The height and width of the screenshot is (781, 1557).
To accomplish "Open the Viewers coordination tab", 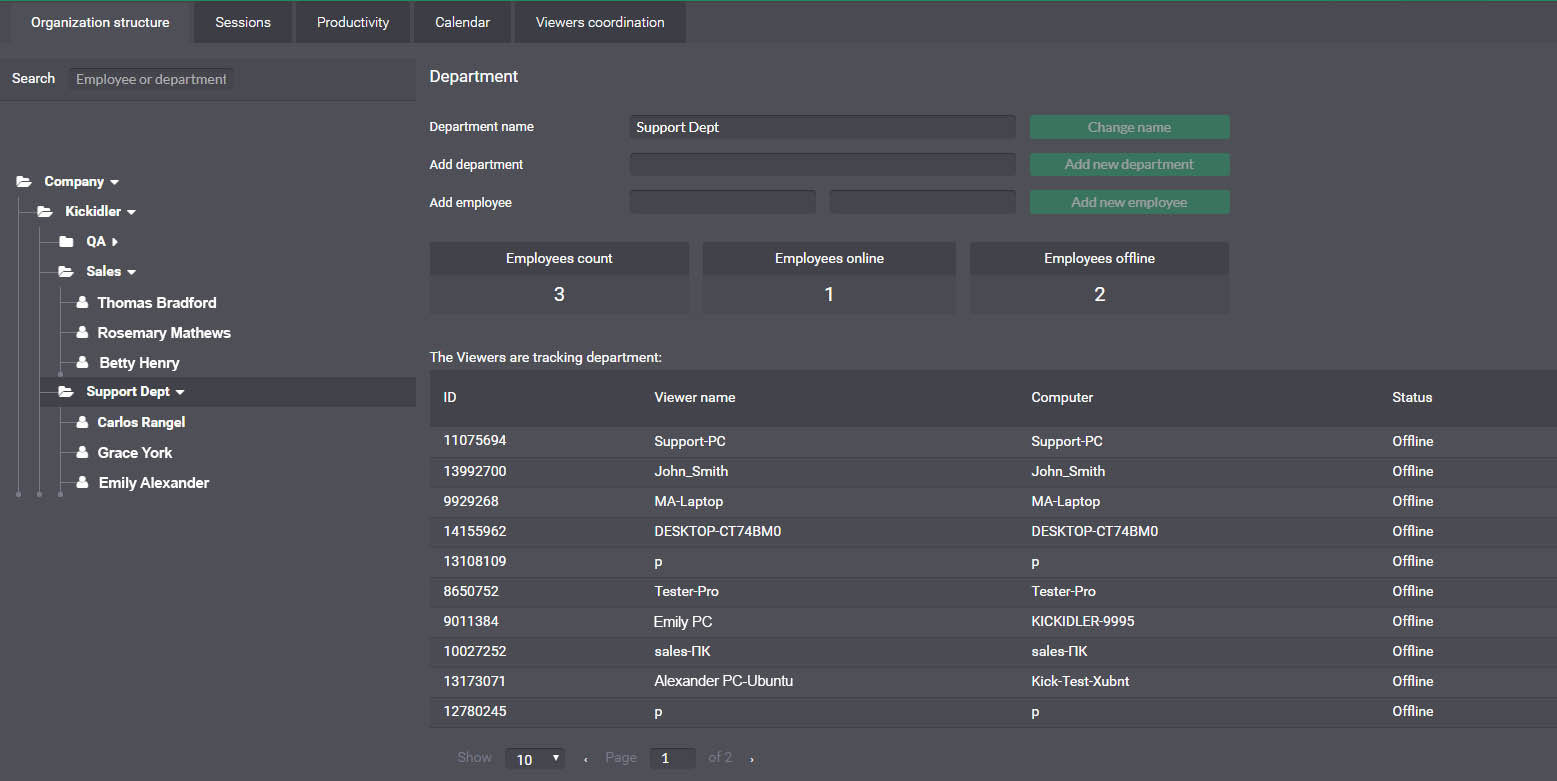I will [x=600, y=22].
